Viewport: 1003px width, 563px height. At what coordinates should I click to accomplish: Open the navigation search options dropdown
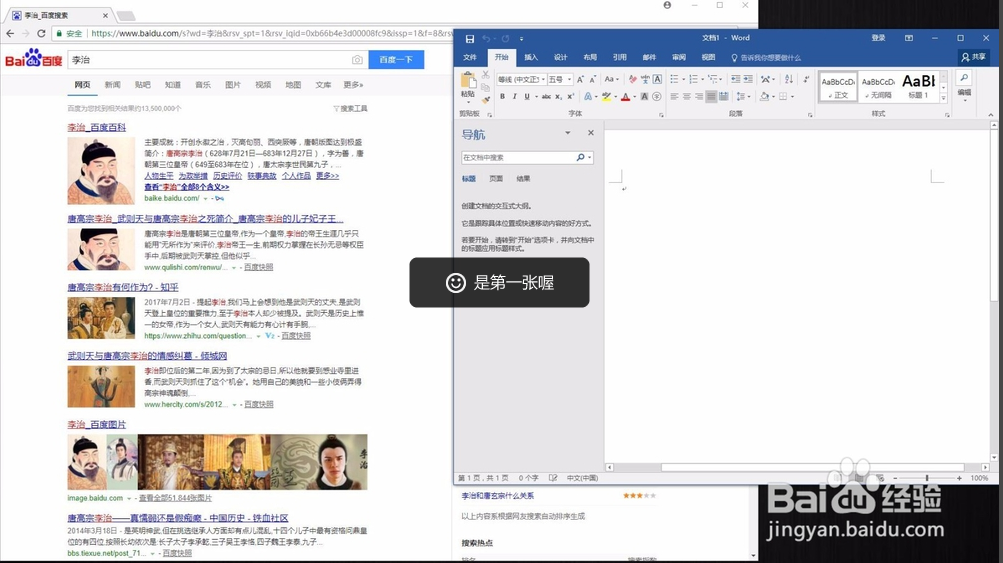[x=589, y=157]
